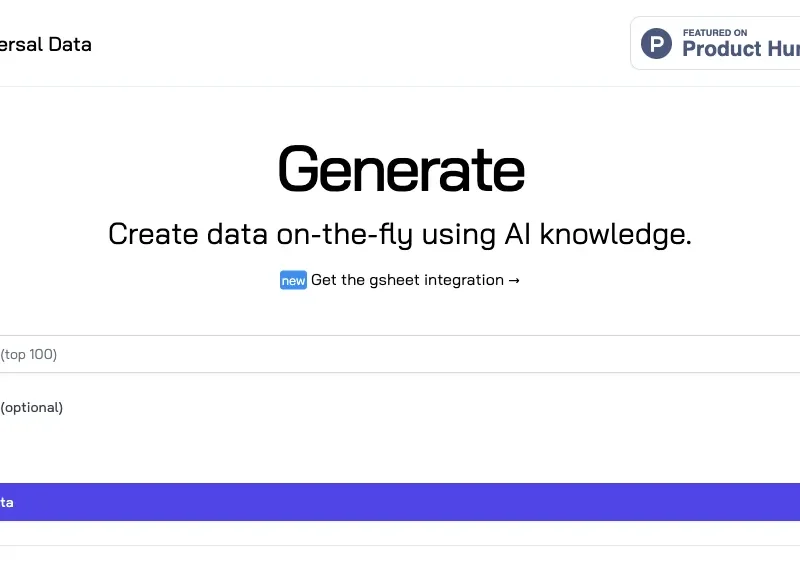
Task: Click the "Product Hunt" wordmark in the badge
Action: coord(740,50)
